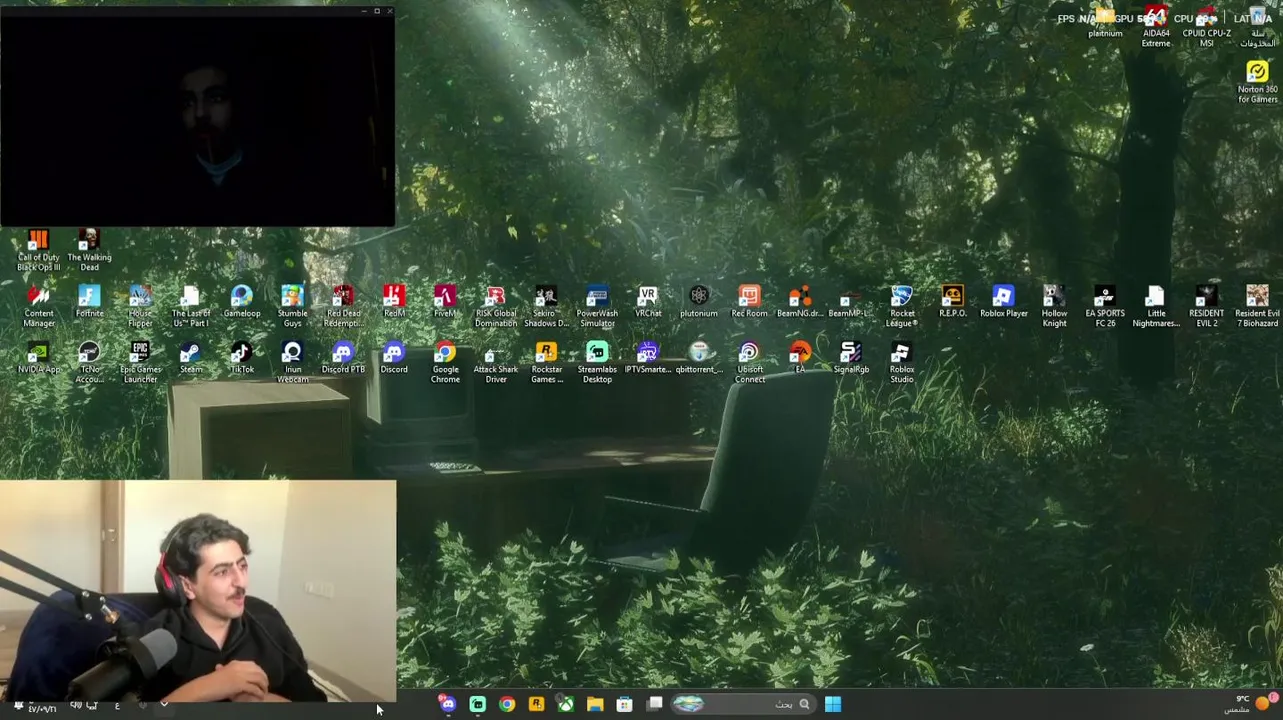
Task: Click the BeamNG.drive desktop icon
Action: pos(800,302)
